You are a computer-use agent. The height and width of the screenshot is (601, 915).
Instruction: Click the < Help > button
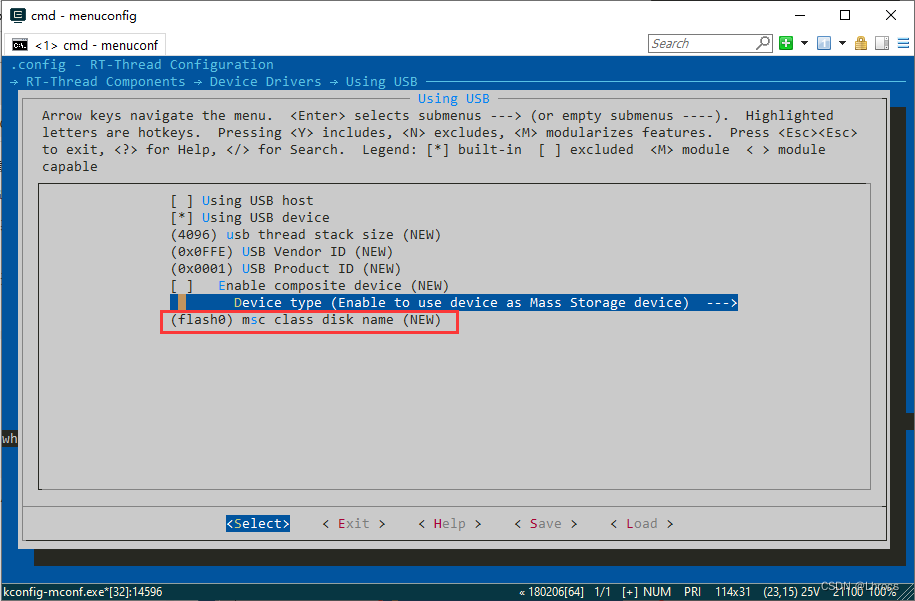click(x=449, y=523)
